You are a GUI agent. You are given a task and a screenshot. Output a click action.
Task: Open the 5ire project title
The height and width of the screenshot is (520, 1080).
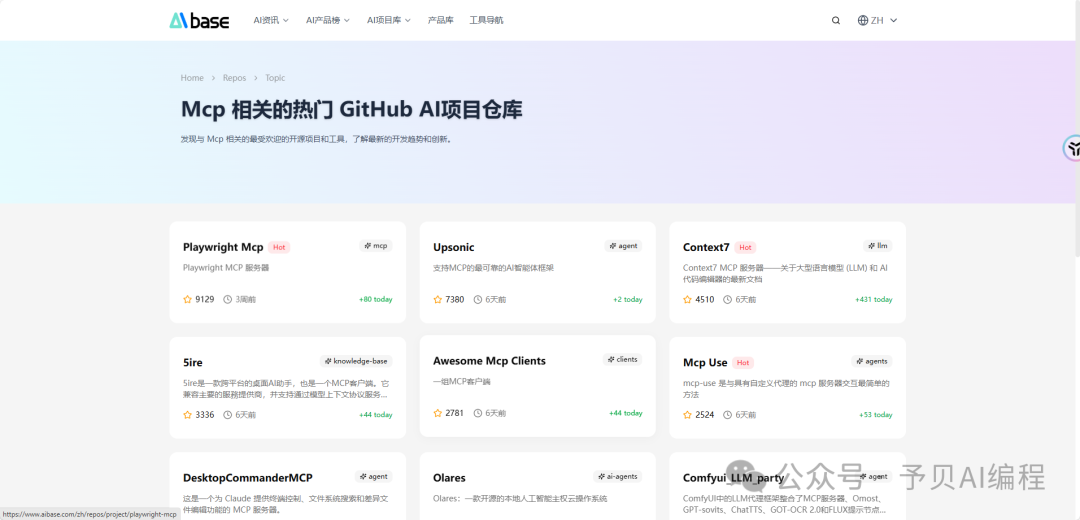tap(193, 362)
